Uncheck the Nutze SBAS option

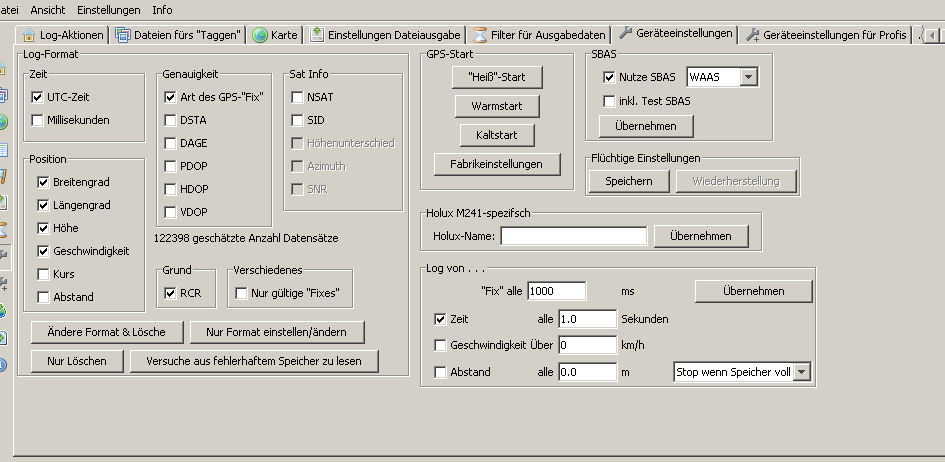point(609,77)
